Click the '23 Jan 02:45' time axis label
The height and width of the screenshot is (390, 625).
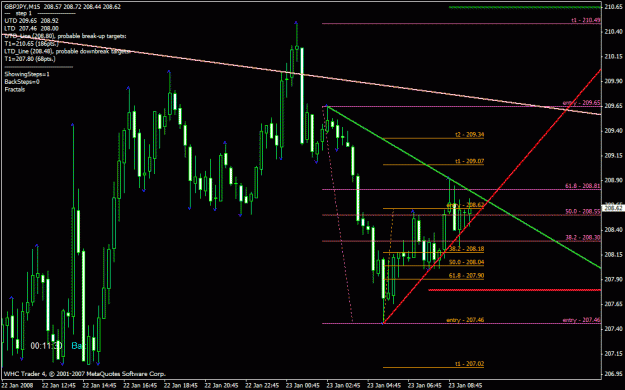[343, 385]
